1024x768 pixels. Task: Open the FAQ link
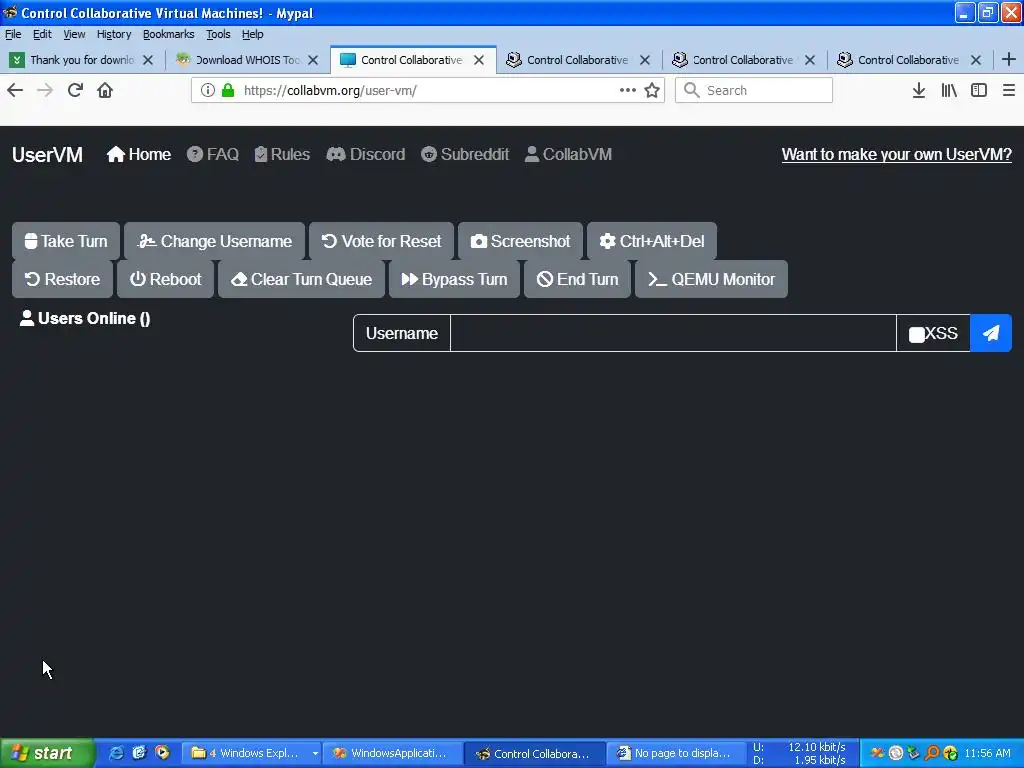213,154
